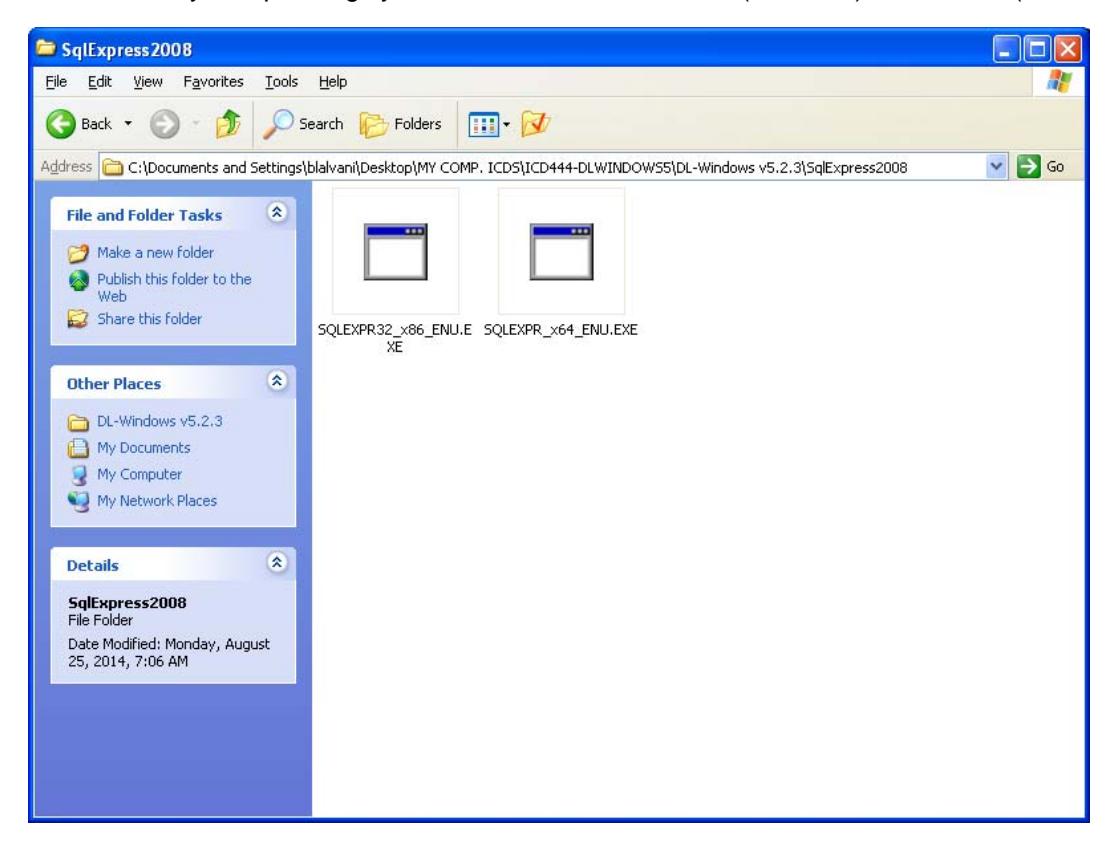
Task: Click the green Back arrow icon
Action: point(61,124)
